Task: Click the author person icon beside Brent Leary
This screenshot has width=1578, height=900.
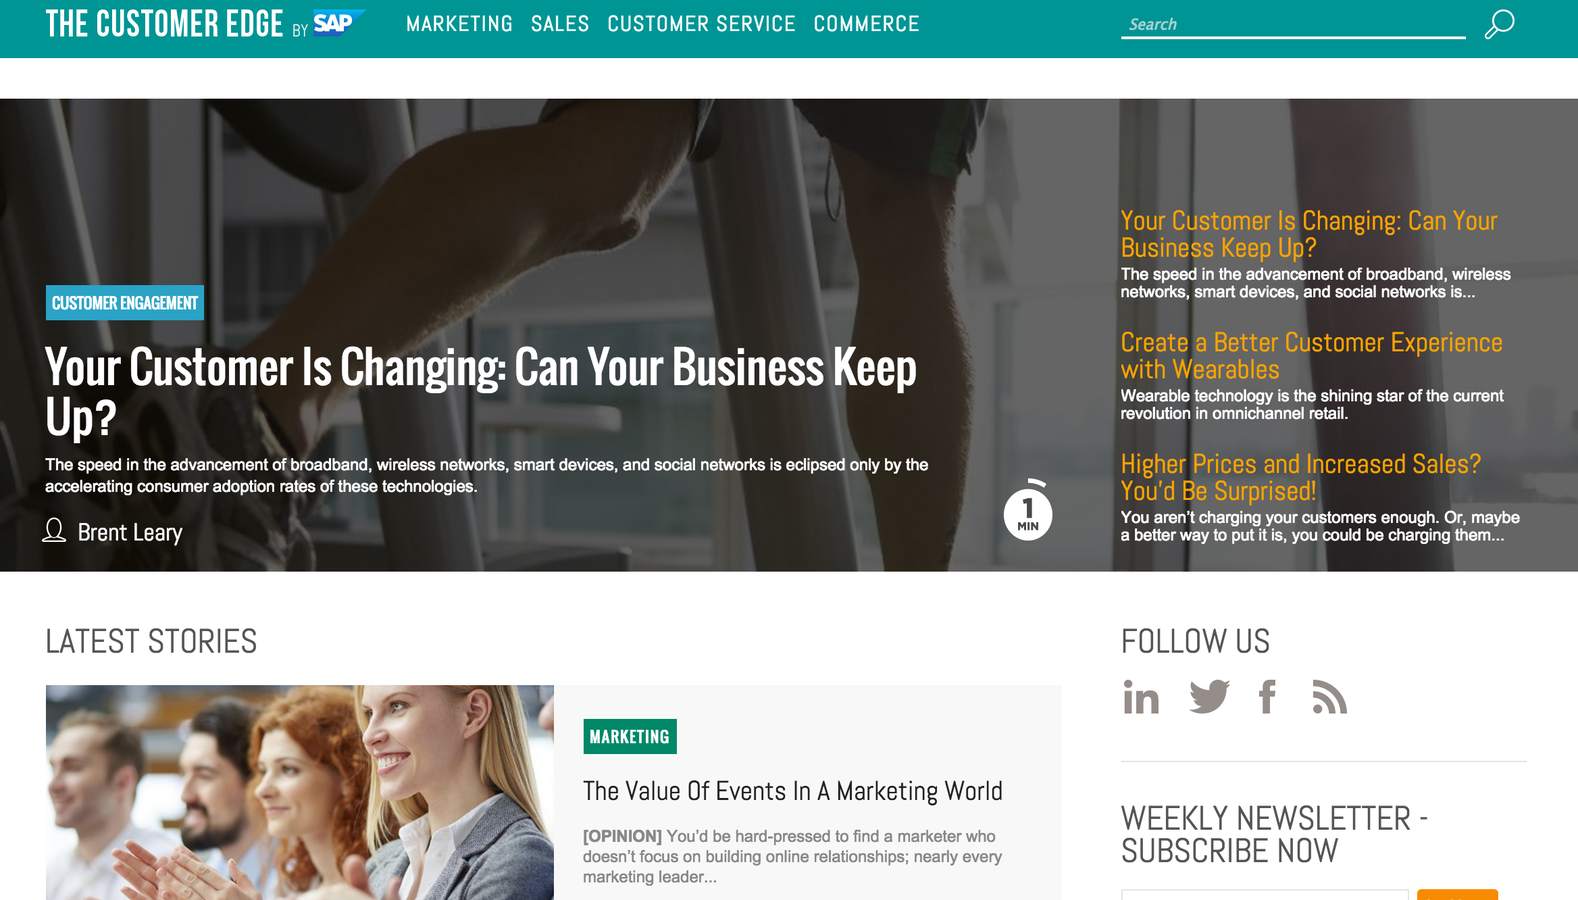Action: point(54,530)
